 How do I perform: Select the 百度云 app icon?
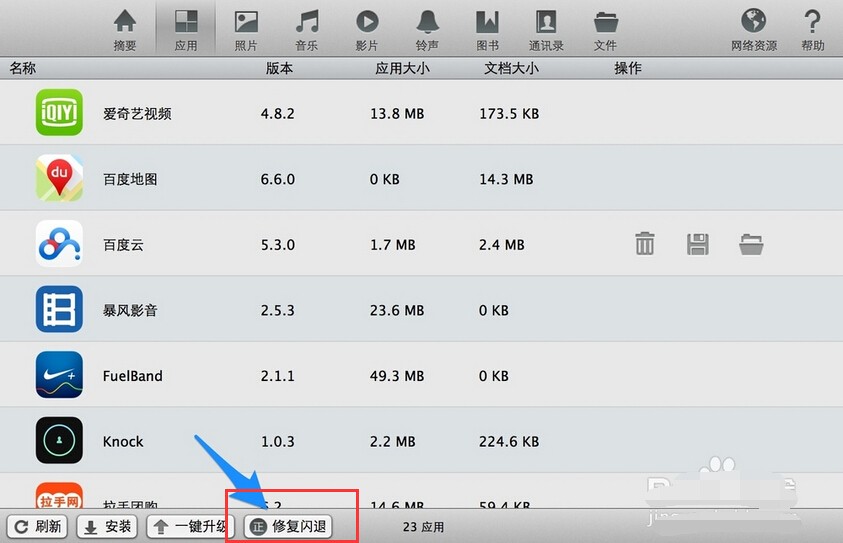click(x=59, y=244)
